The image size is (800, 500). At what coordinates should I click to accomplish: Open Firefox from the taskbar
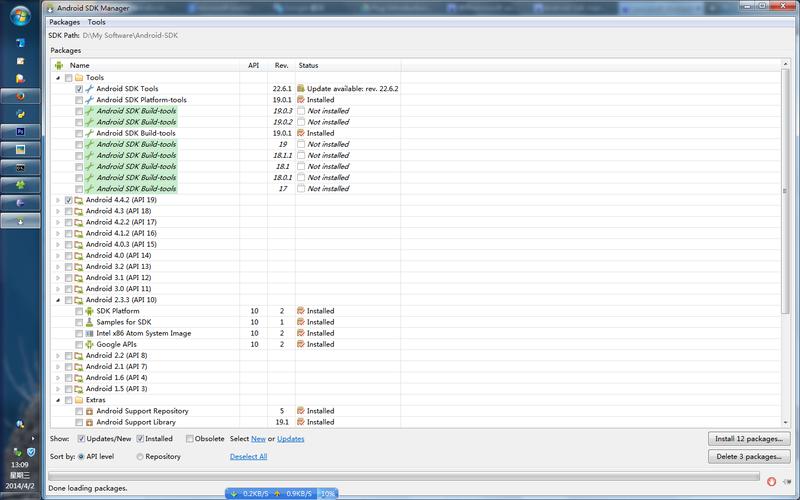20,96
